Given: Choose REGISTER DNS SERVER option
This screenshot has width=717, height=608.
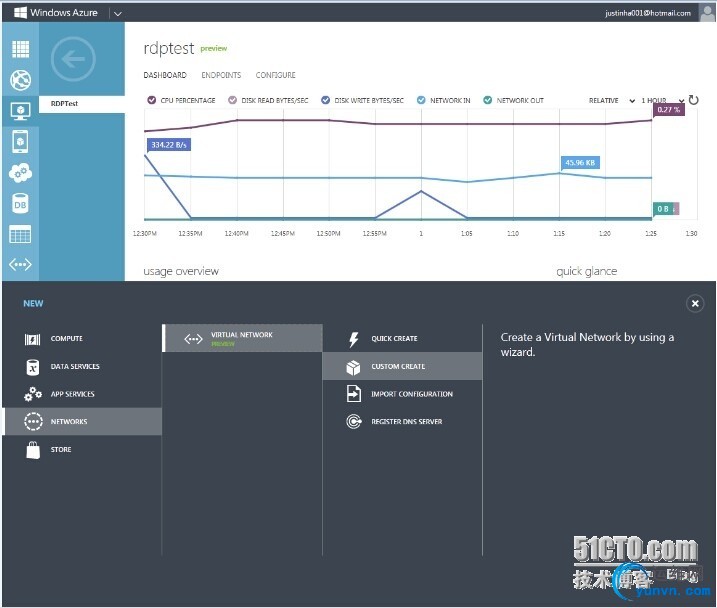Looking at the screenshot, I should [x=402, y=421].
